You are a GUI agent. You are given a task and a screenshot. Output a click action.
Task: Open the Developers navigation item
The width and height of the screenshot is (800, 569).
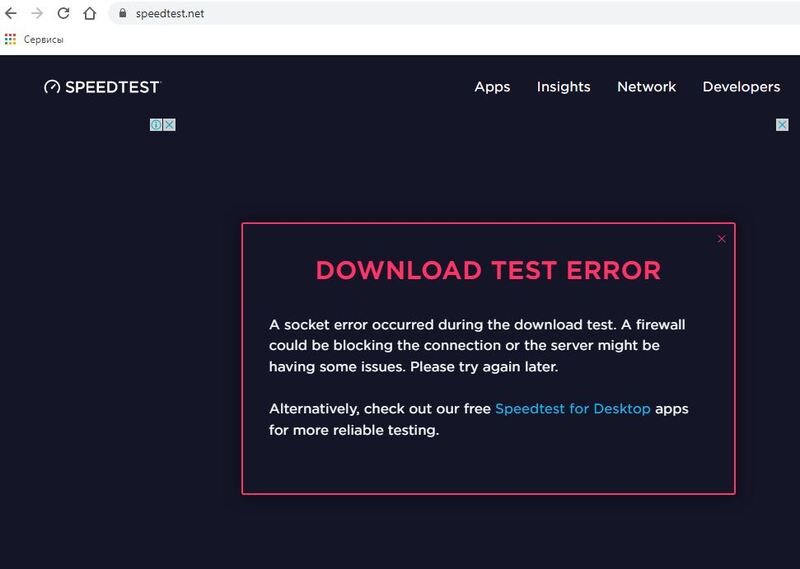coord(741,87)
